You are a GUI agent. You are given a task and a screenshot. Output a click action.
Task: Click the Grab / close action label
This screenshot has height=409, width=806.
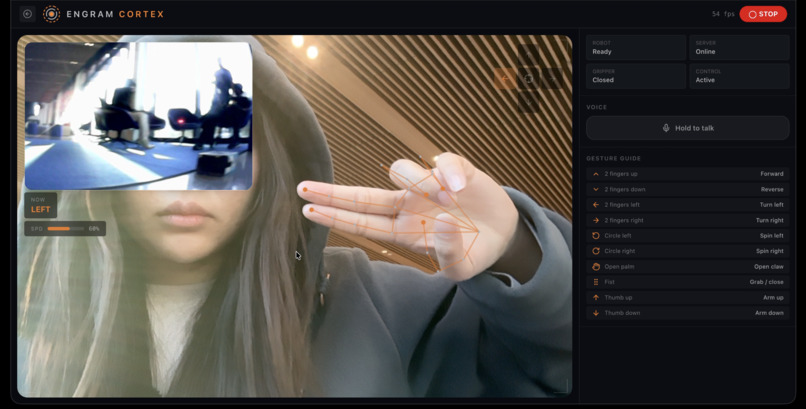766,282
